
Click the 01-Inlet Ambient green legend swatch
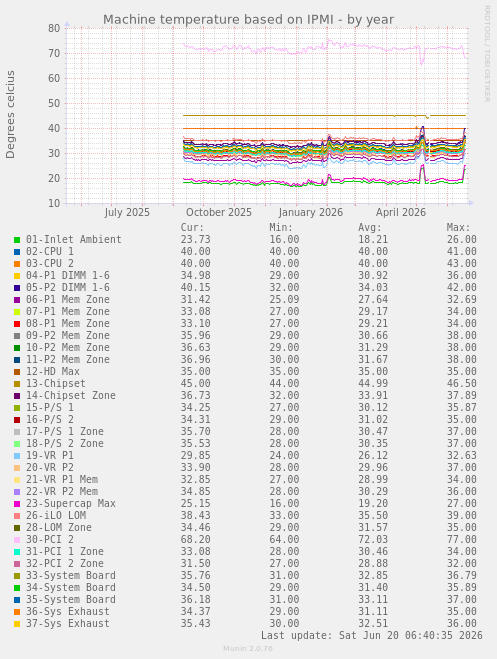pos(17,240)
